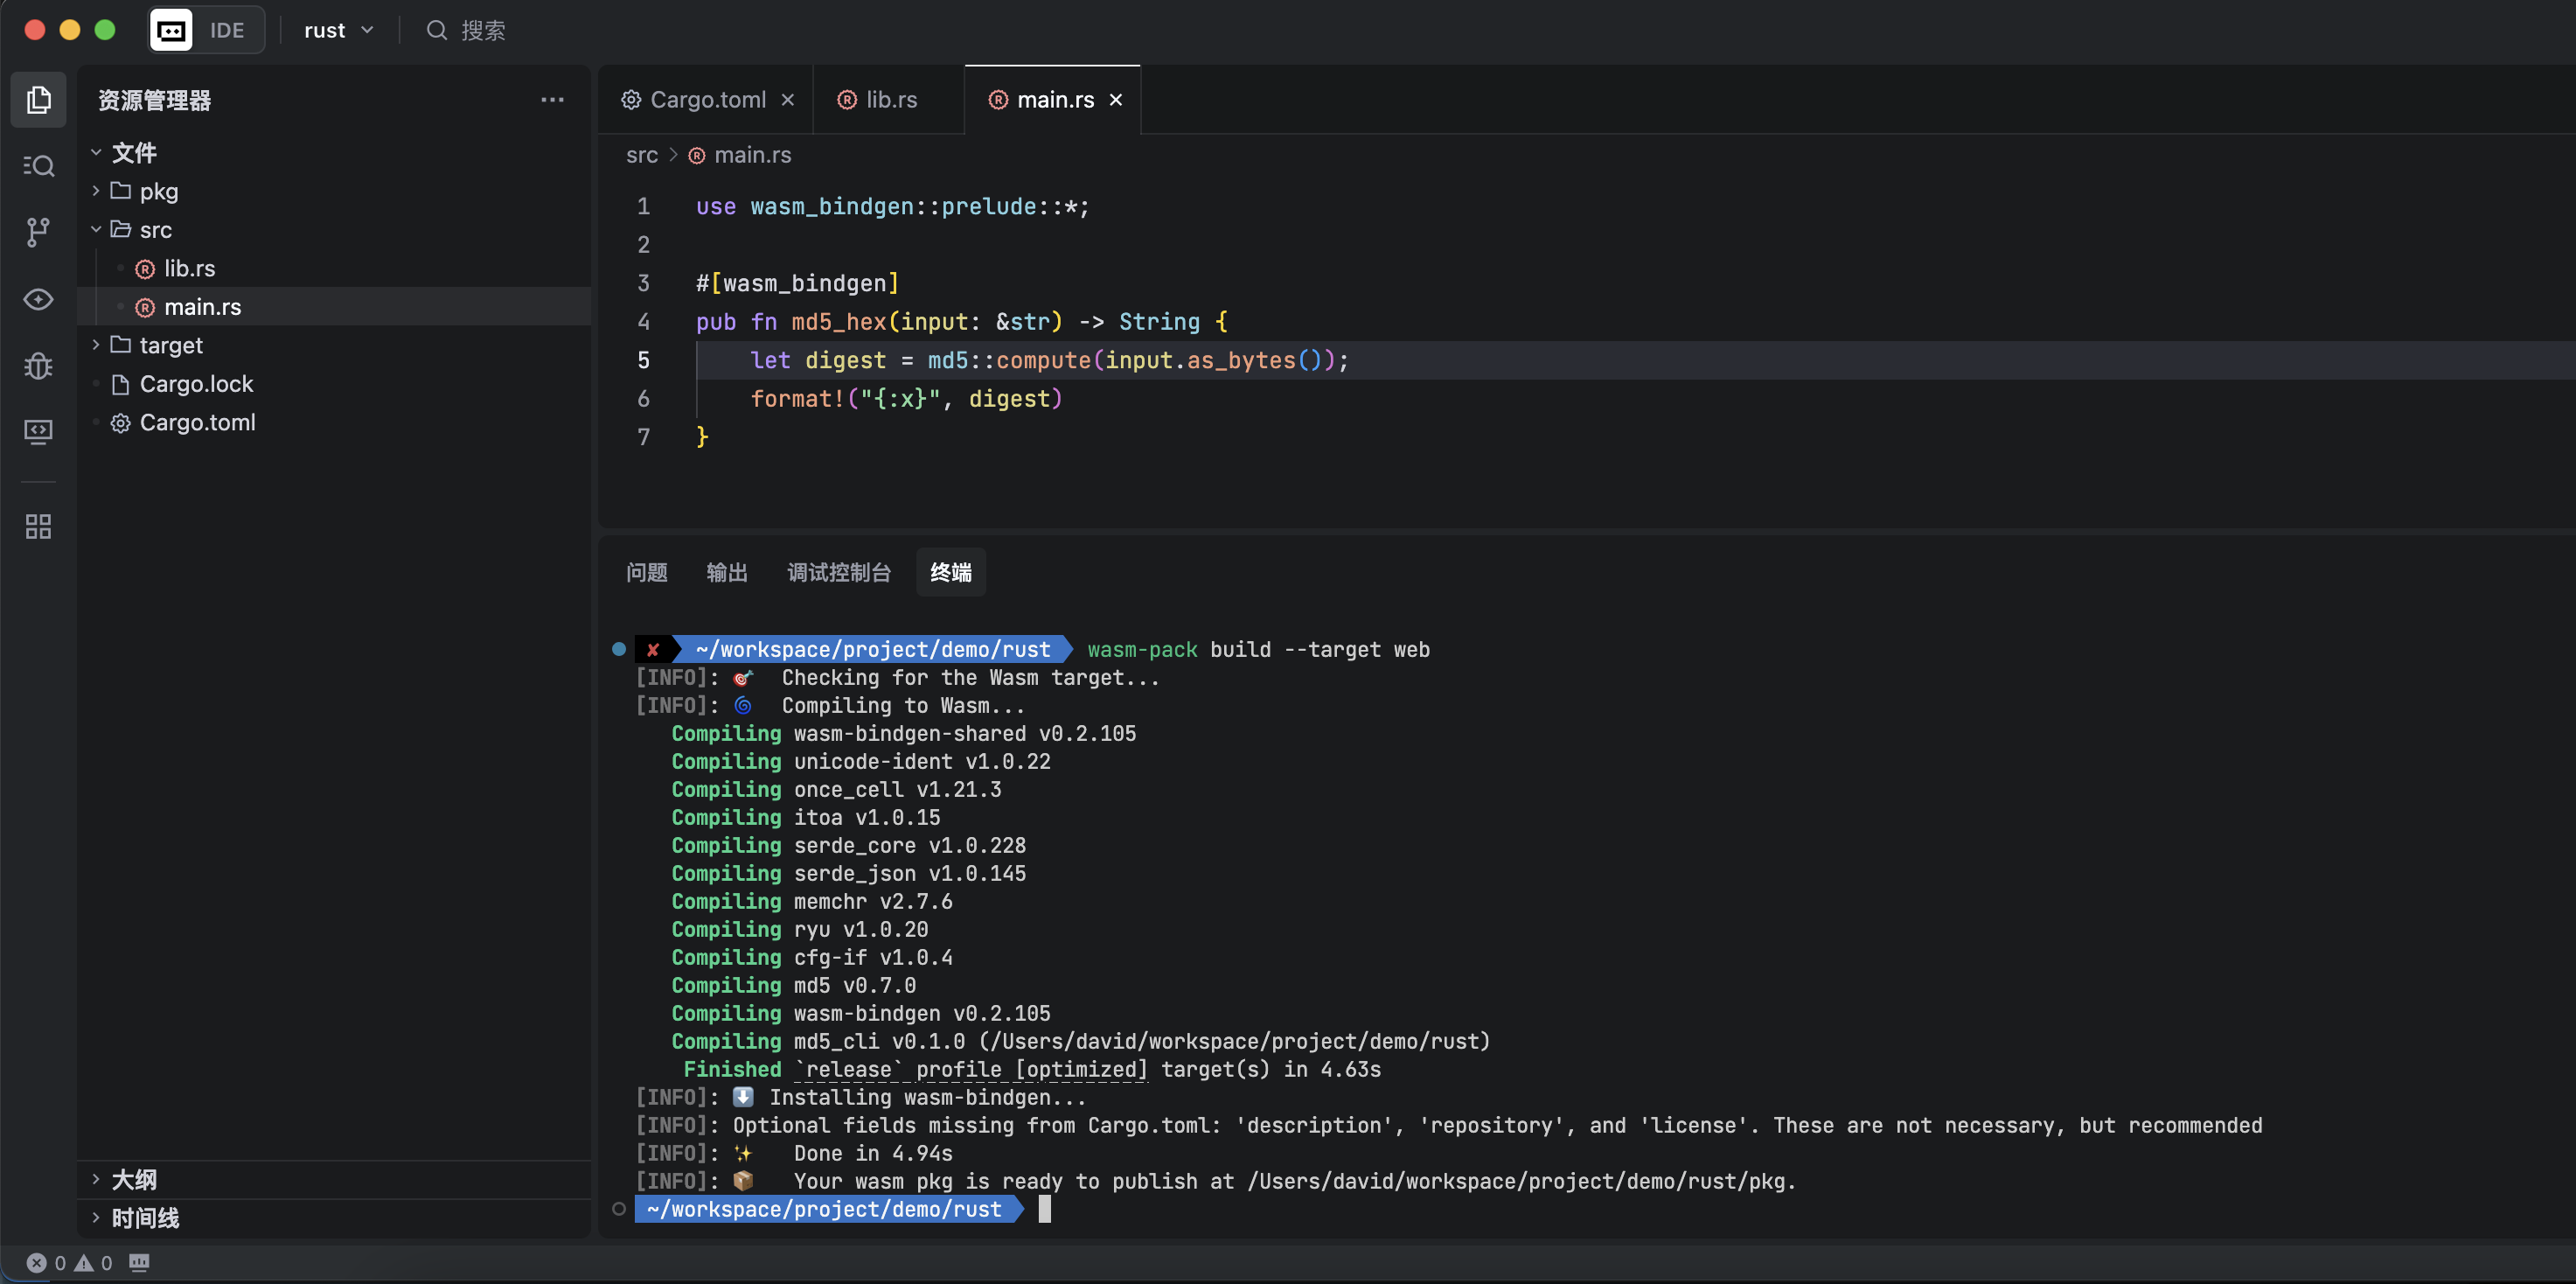Open the Extensions grid icon in sidebar
The image size is (2576, 1284).
click(x=38, y=526)
